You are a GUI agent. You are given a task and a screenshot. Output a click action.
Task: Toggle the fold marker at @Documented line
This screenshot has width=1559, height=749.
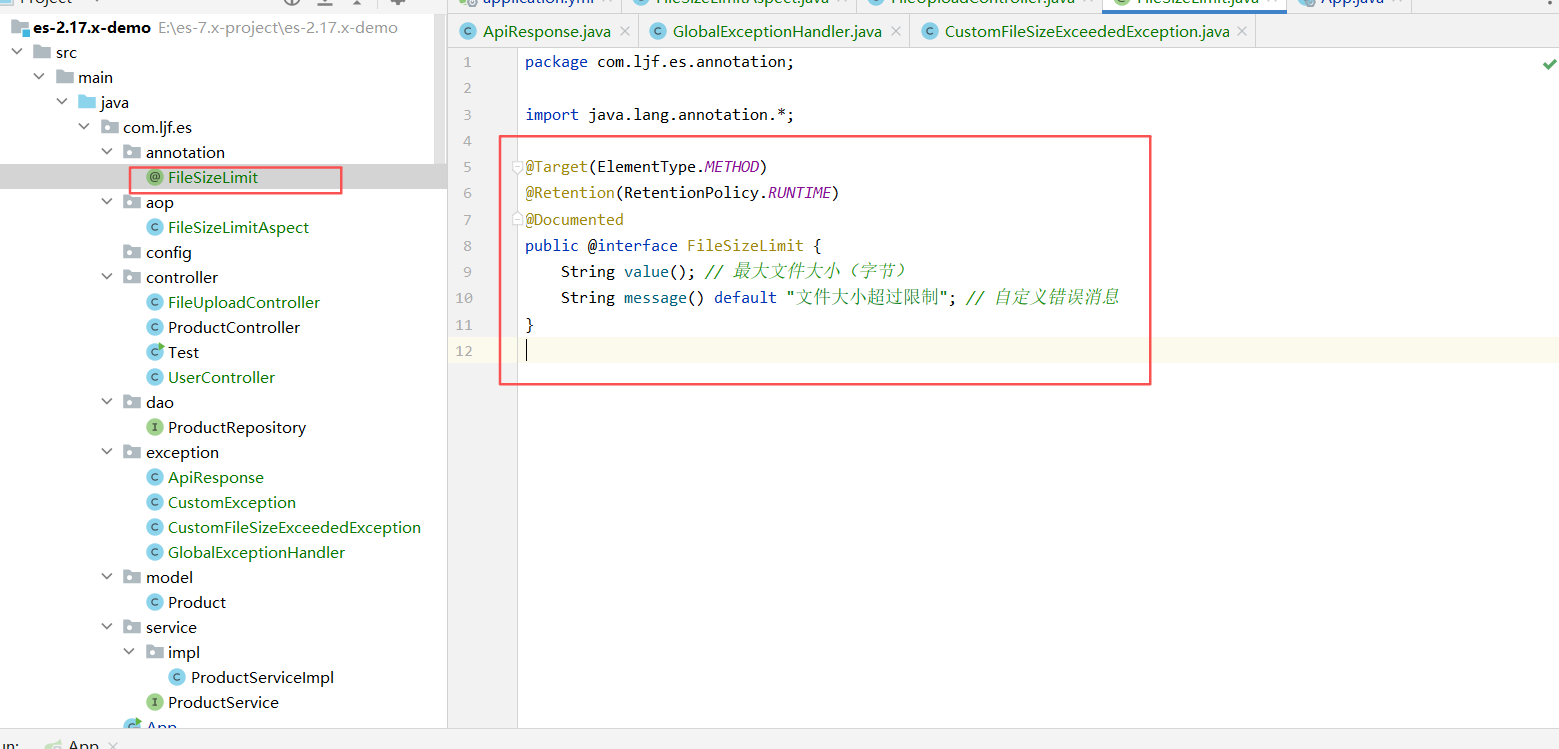tap(518, 219)
